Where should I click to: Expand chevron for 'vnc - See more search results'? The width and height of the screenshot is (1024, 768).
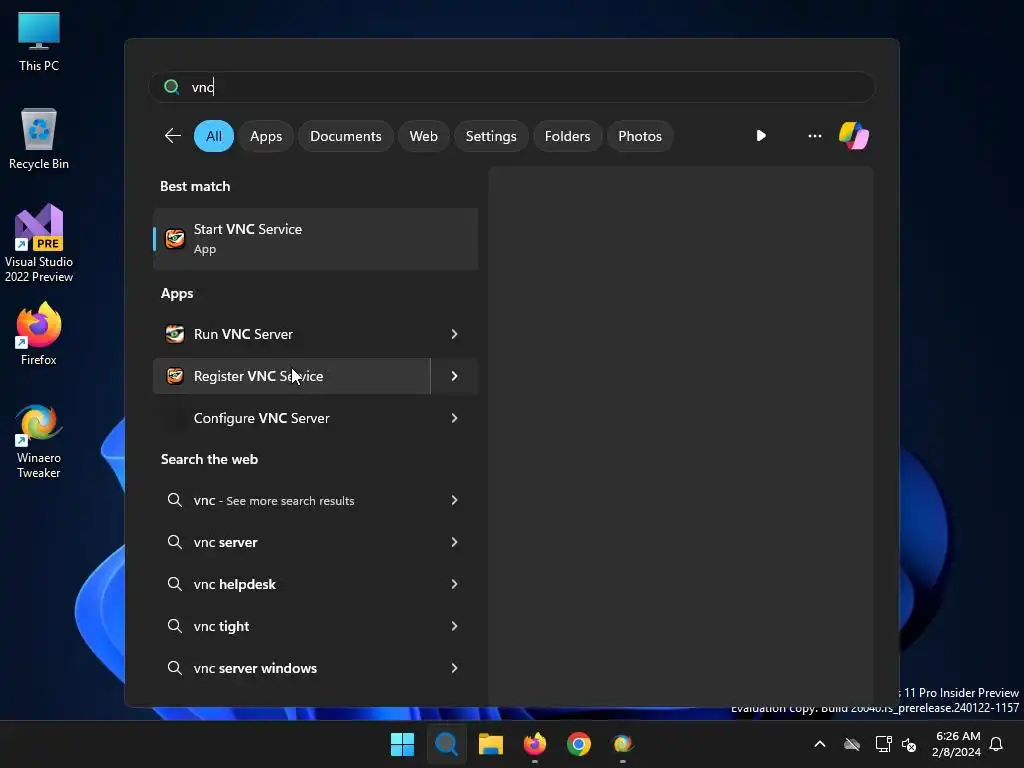pyautogui.click(x=455, y=500)
